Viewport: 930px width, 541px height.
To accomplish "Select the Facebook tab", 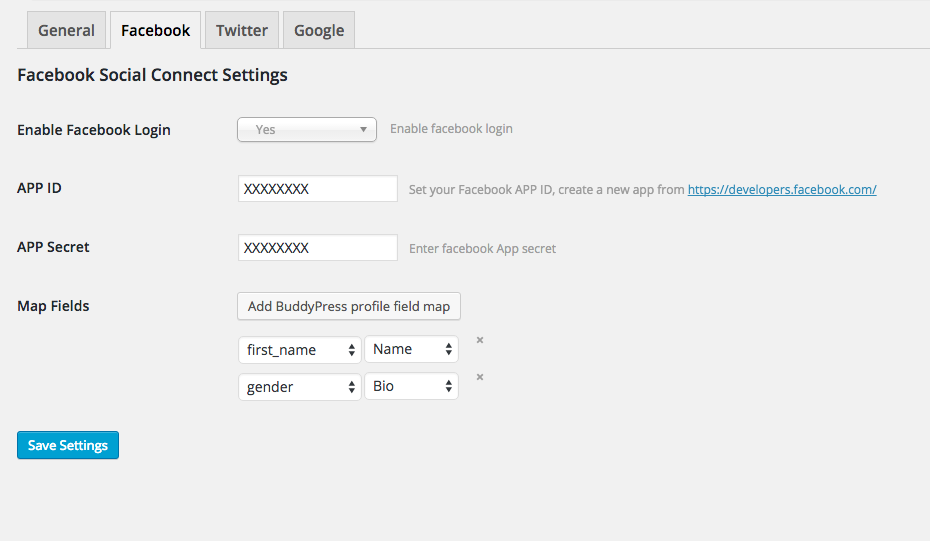I will (155, 30).
